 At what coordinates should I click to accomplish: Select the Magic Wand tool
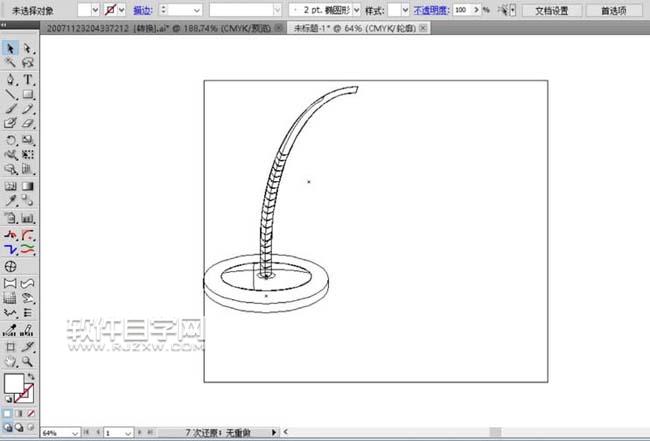tap(11, 62)
